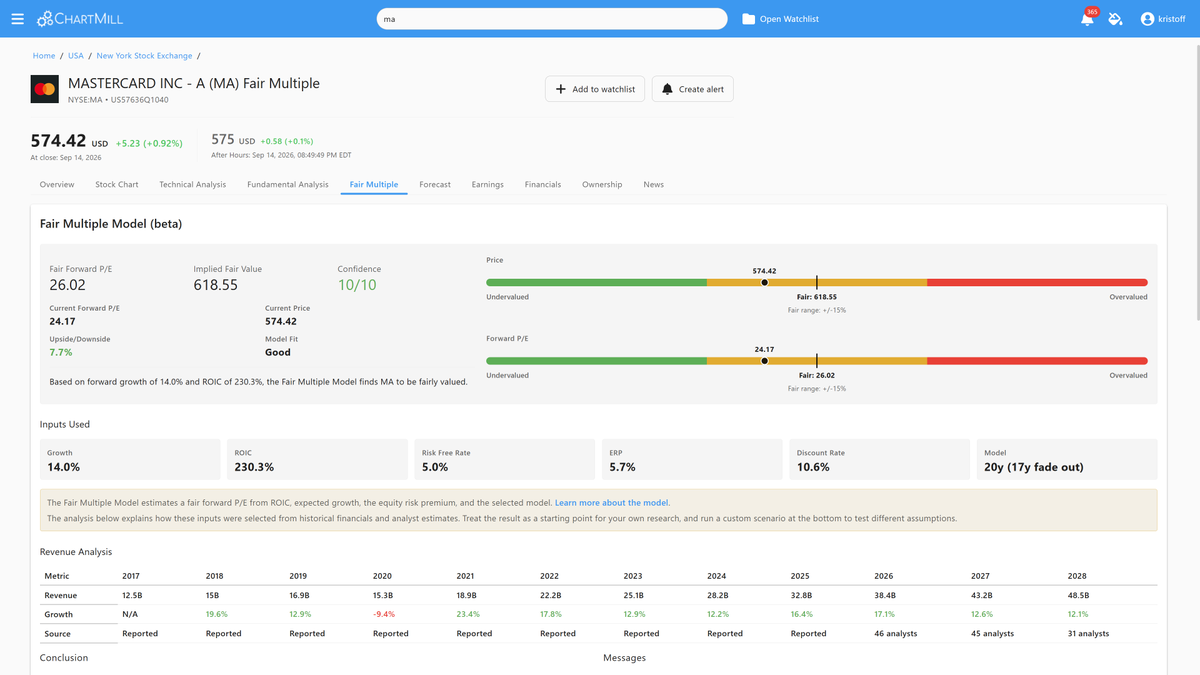Open the Forecast tab
Screen dimensions: 1200x675
click(x=435, y=185)
